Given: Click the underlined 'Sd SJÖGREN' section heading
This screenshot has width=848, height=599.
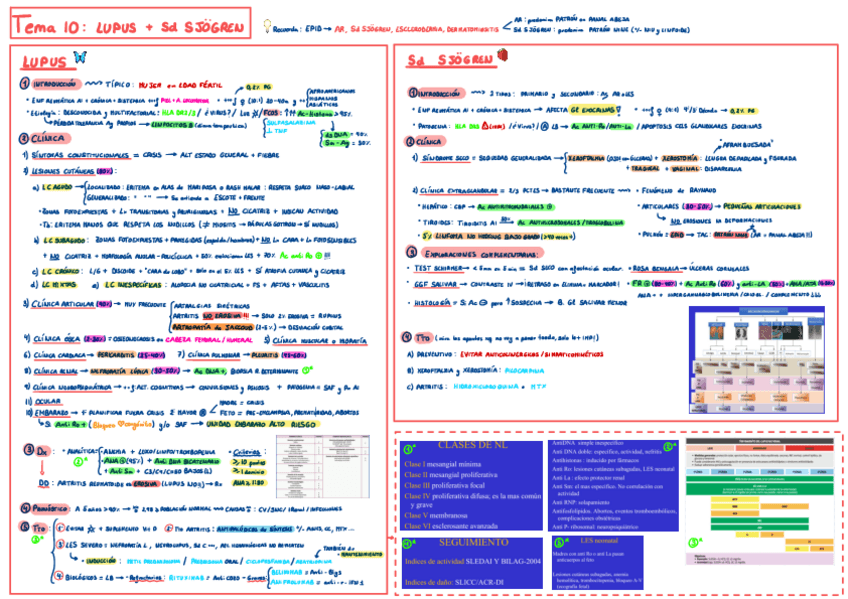Looking at the screenshot, I should click(450, 60).
